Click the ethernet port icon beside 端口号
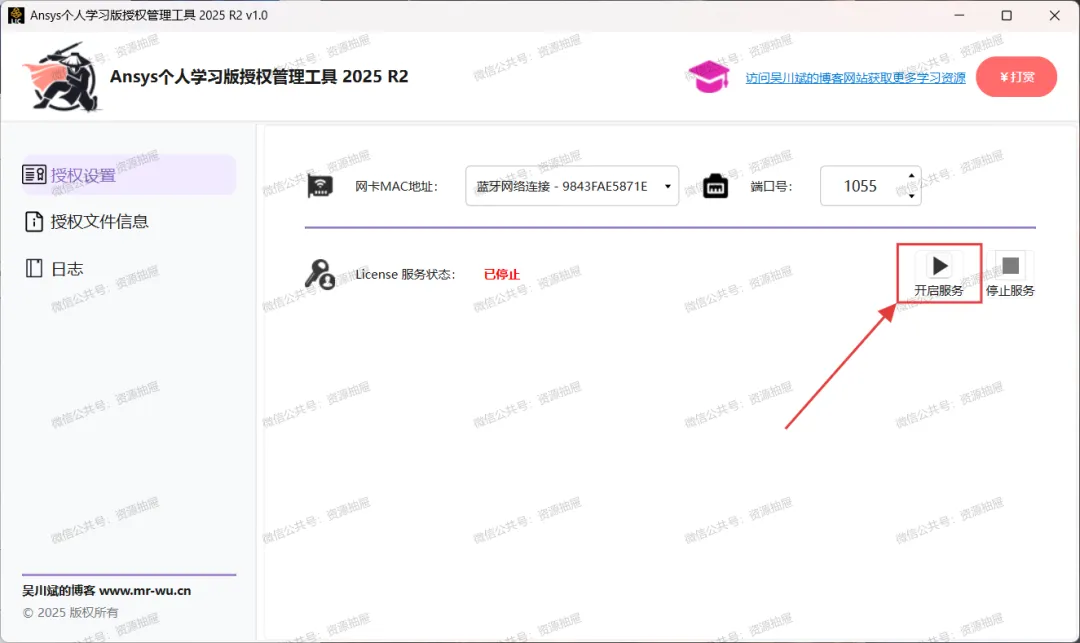This screenshot has height=643, width=1080. (x=715, y=186)
